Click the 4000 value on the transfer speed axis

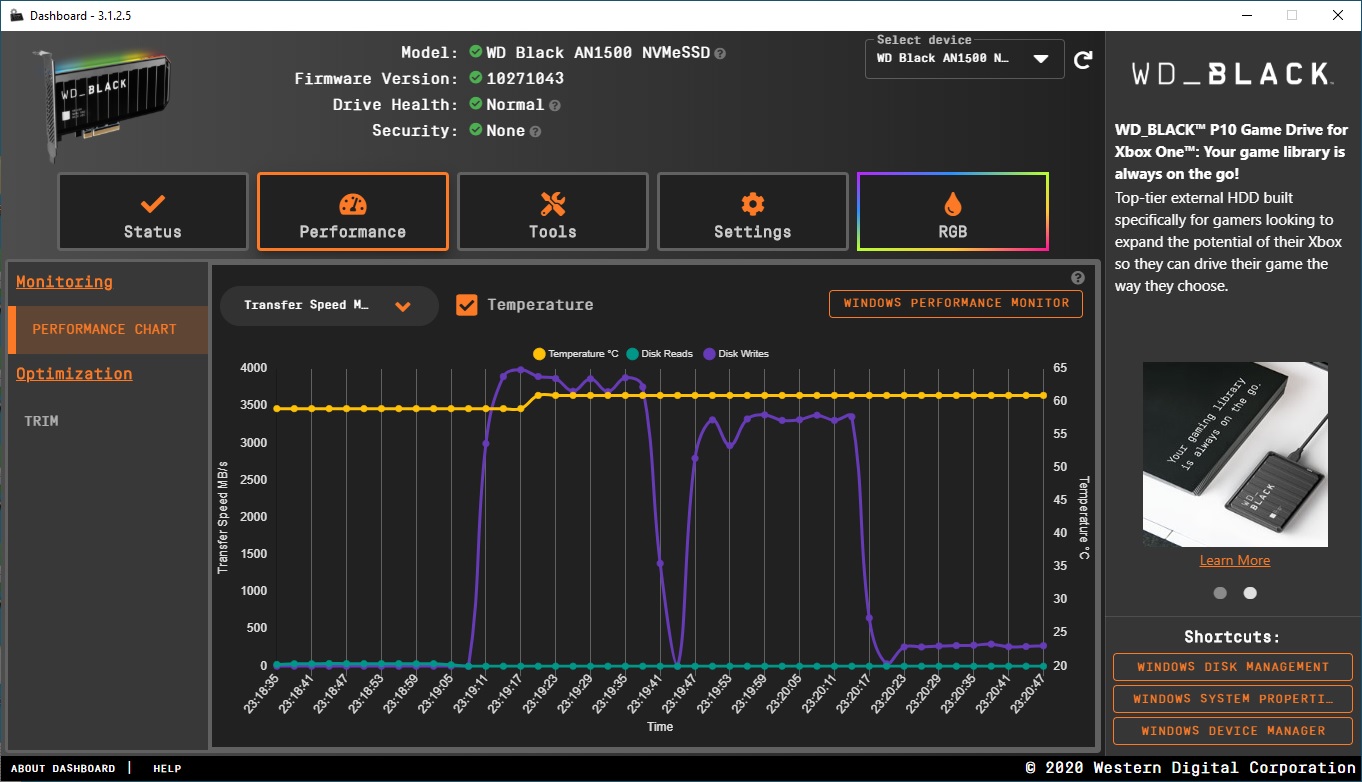tap(254, 368)
